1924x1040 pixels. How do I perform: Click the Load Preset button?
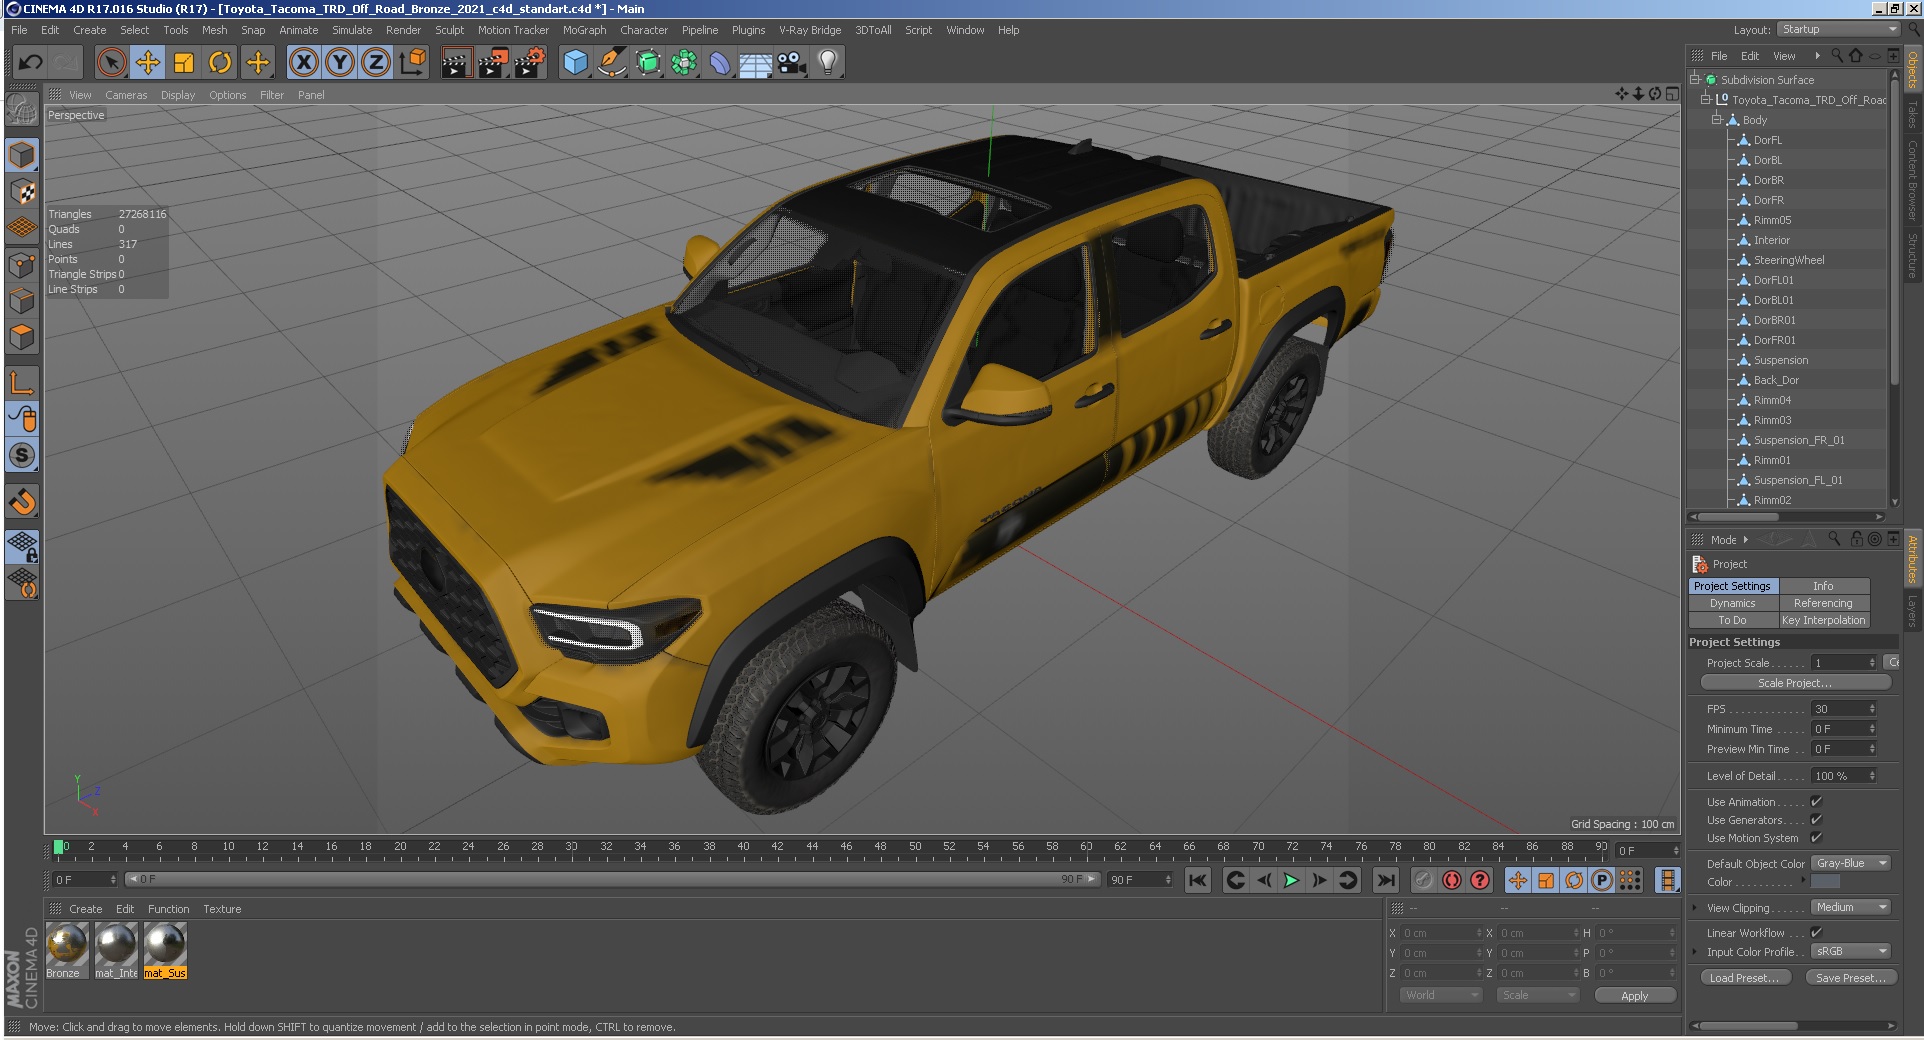coord(1744,978)
